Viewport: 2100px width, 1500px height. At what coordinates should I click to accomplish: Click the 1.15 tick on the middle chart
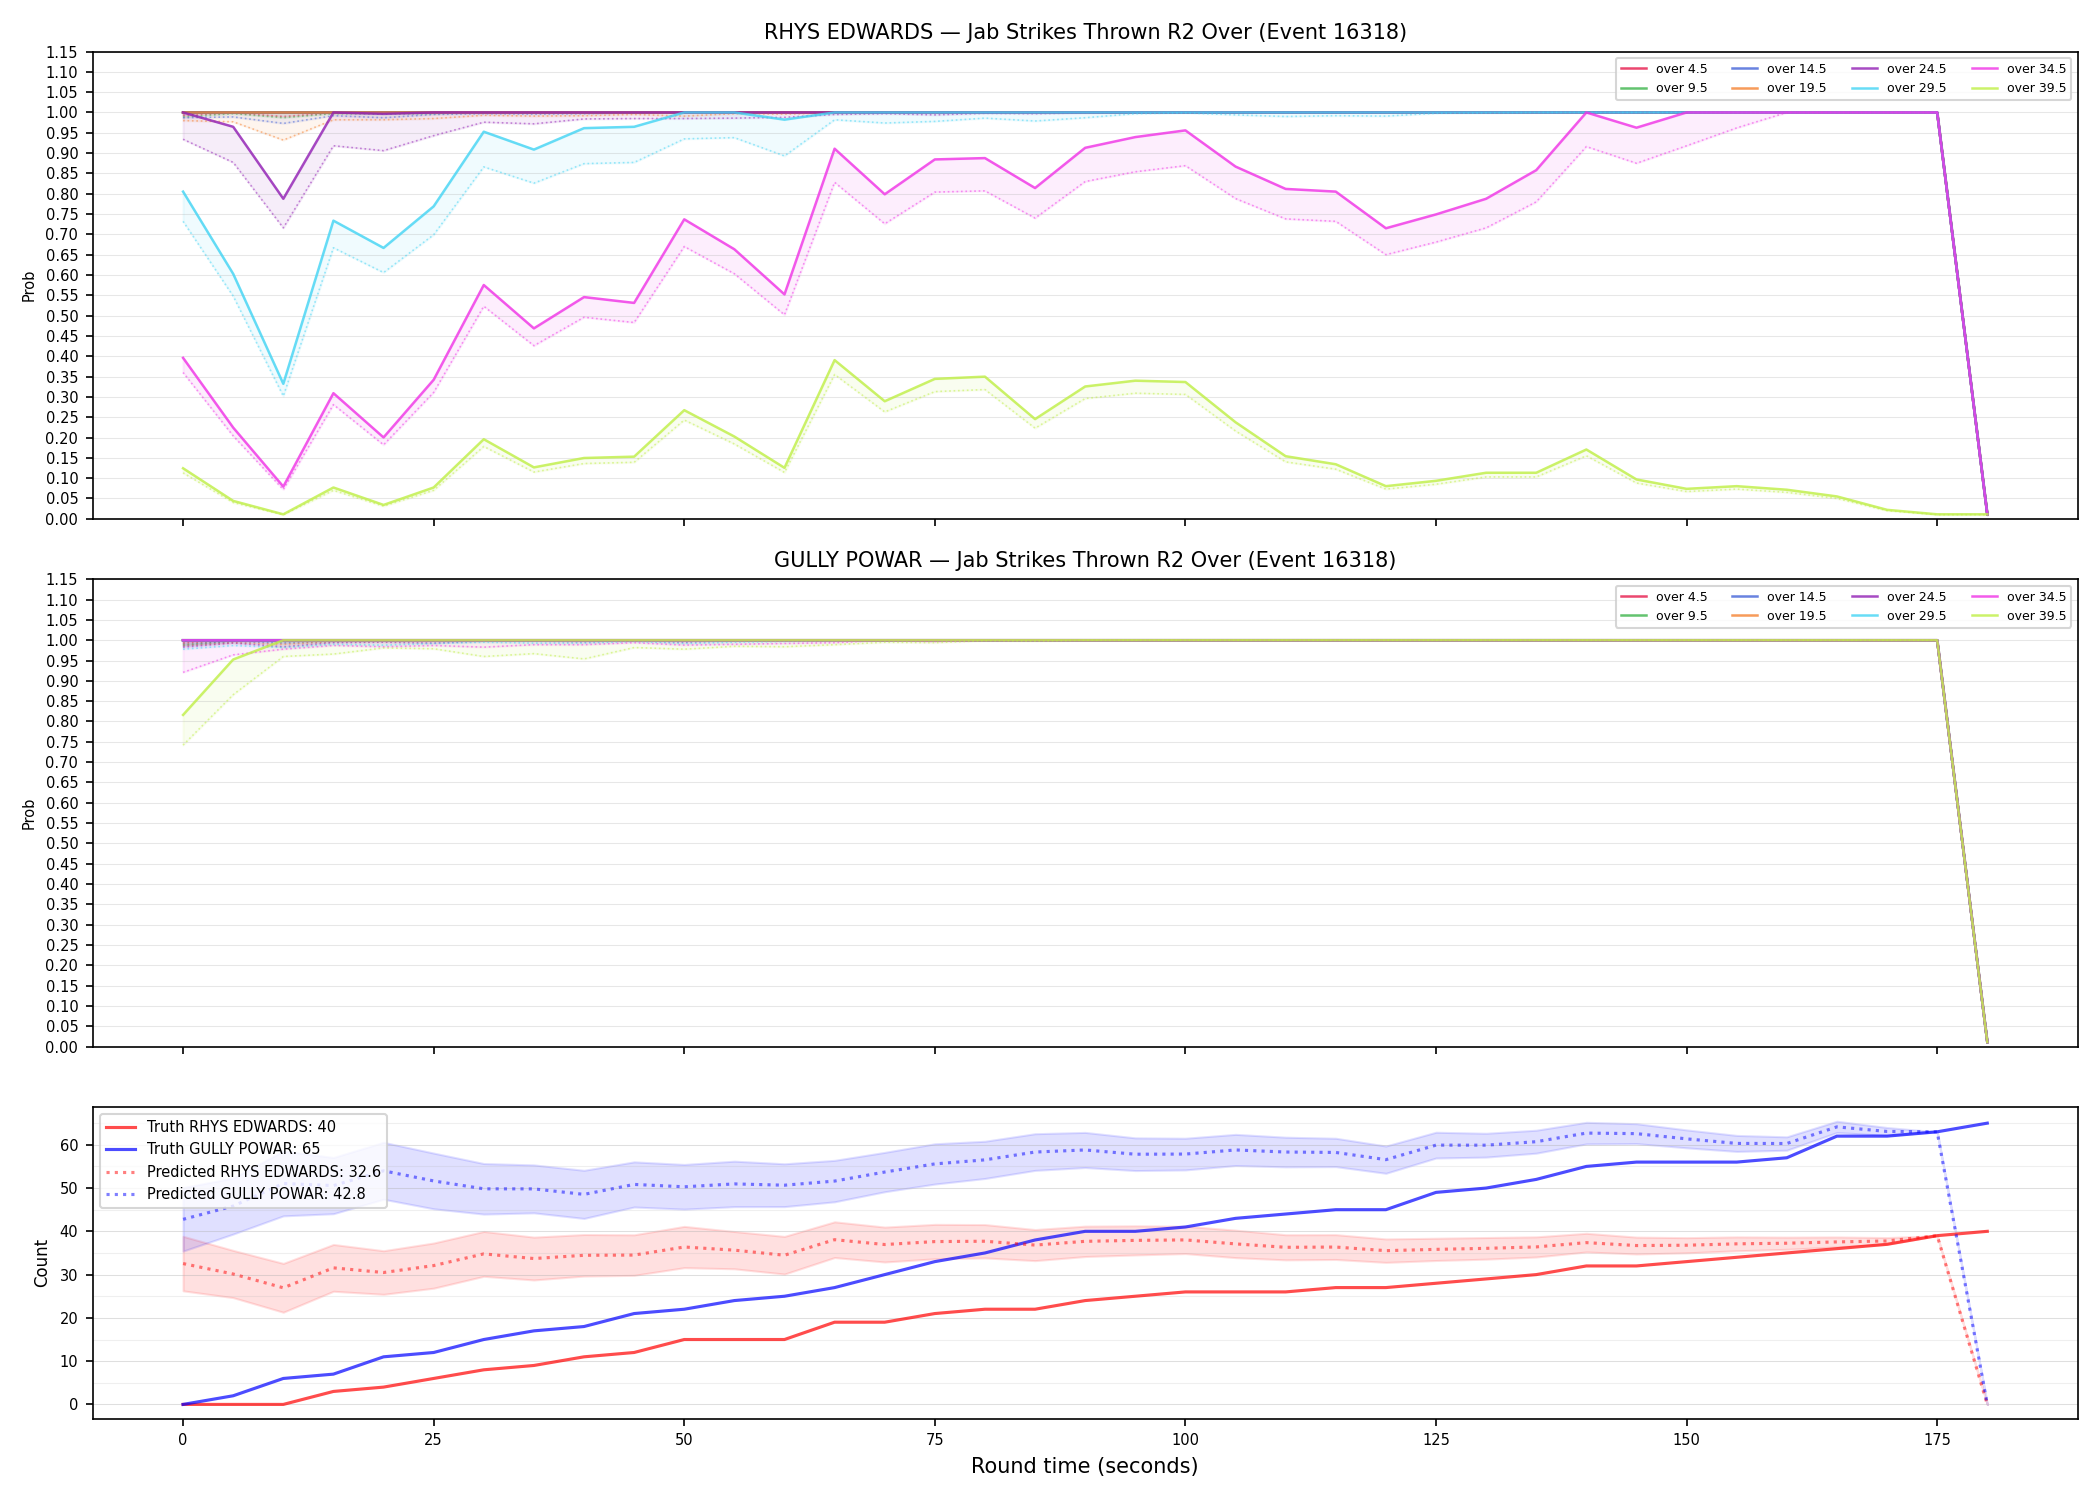pos(62,580)
